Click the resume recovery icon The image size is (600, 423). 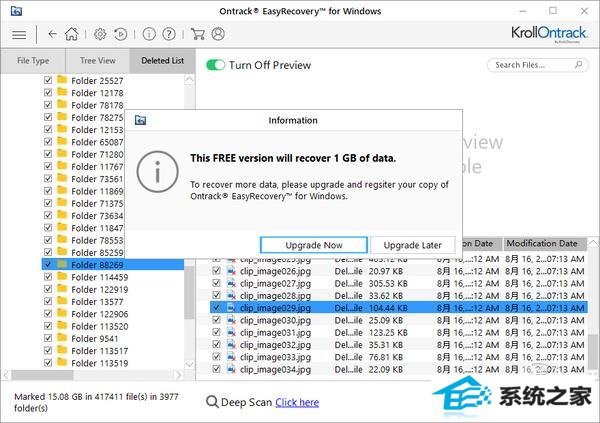[x=121, y=34]
